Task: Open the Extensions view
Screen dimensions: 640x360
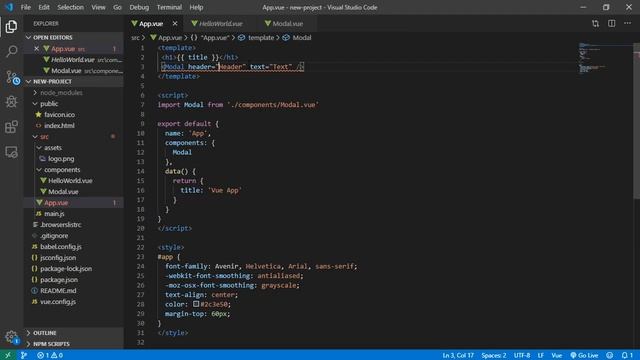Action: tap(11, 127)
